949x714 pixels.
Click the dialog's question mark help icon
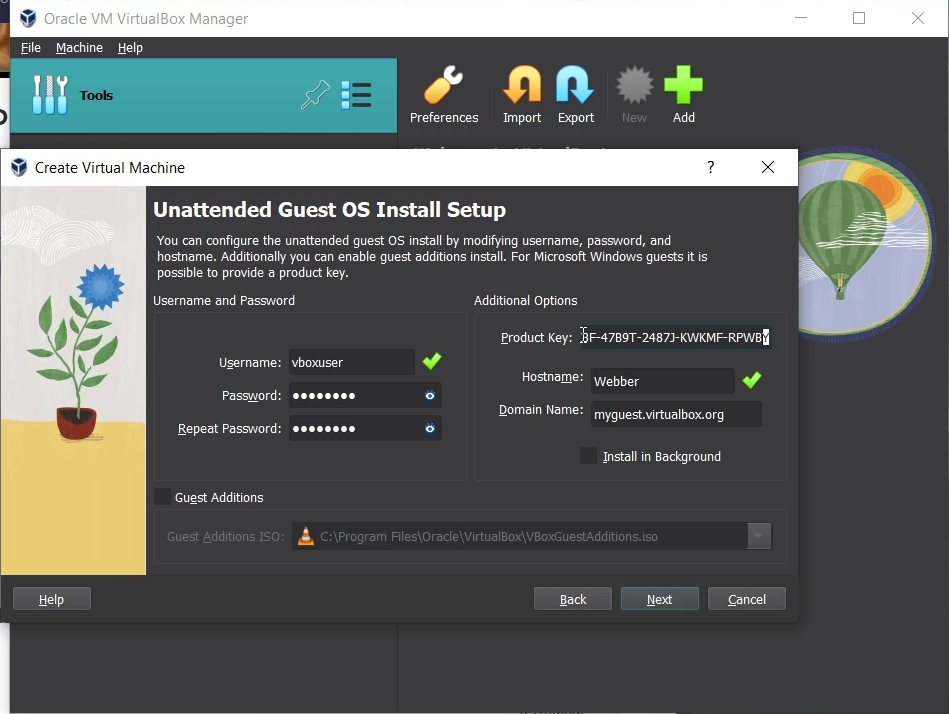tap(711, 167)
